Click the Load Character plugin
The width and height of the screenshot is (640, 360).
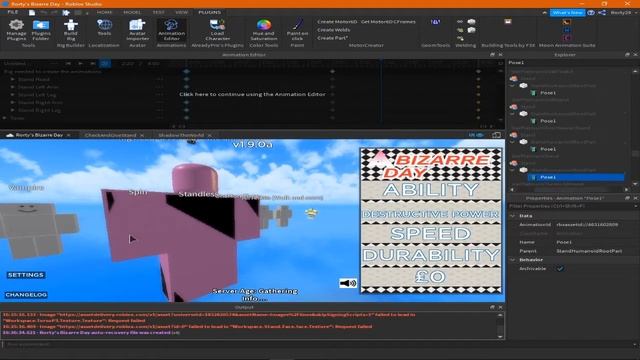point(217,30)
